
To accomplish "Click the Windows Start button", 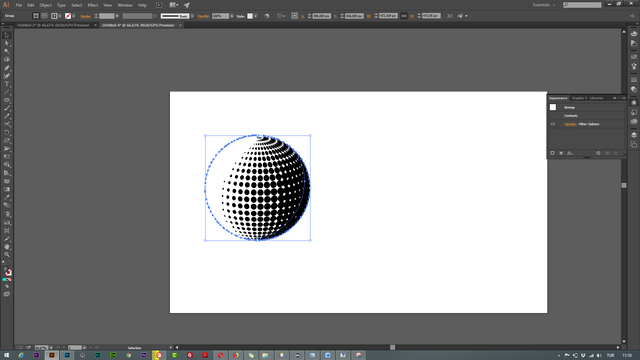I will (x=6, y=355).
